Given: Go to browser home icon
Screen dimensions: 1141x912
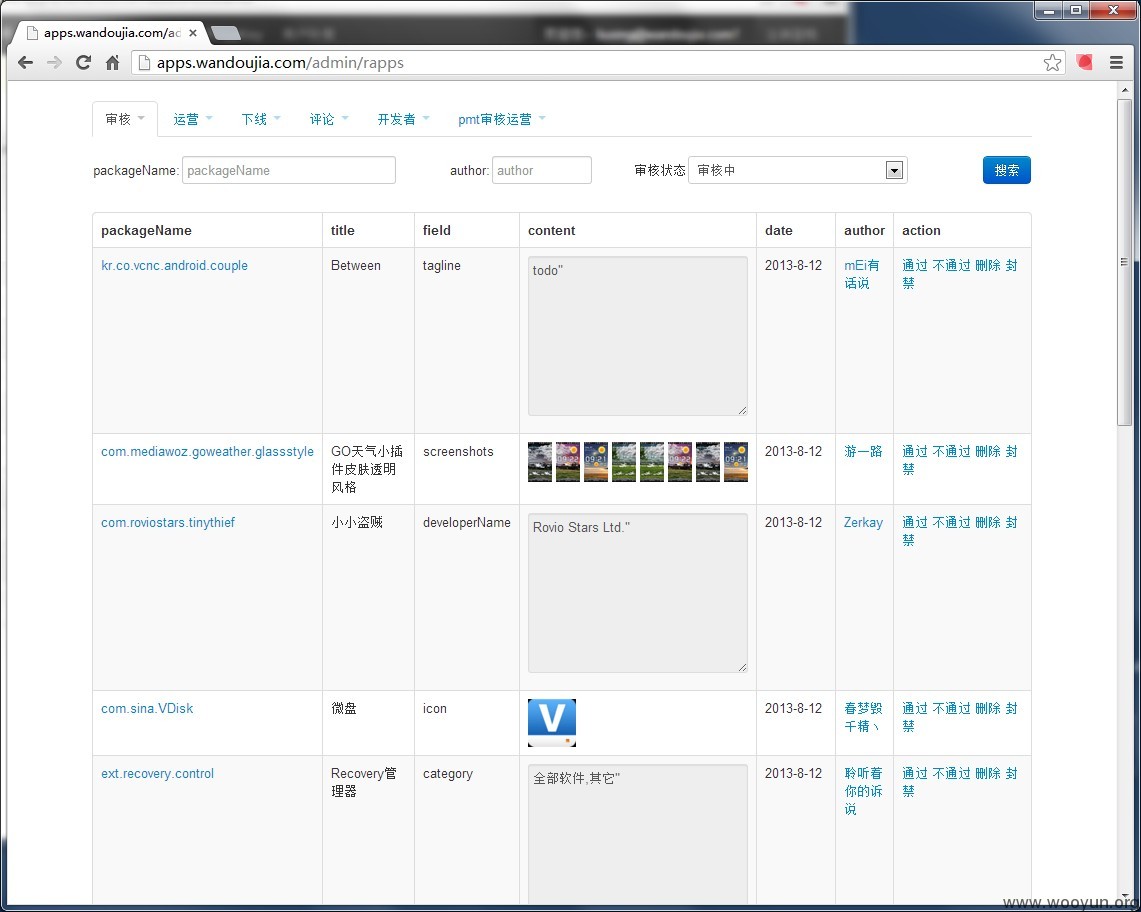Looking at the screenshot, I should coord(112,63).
